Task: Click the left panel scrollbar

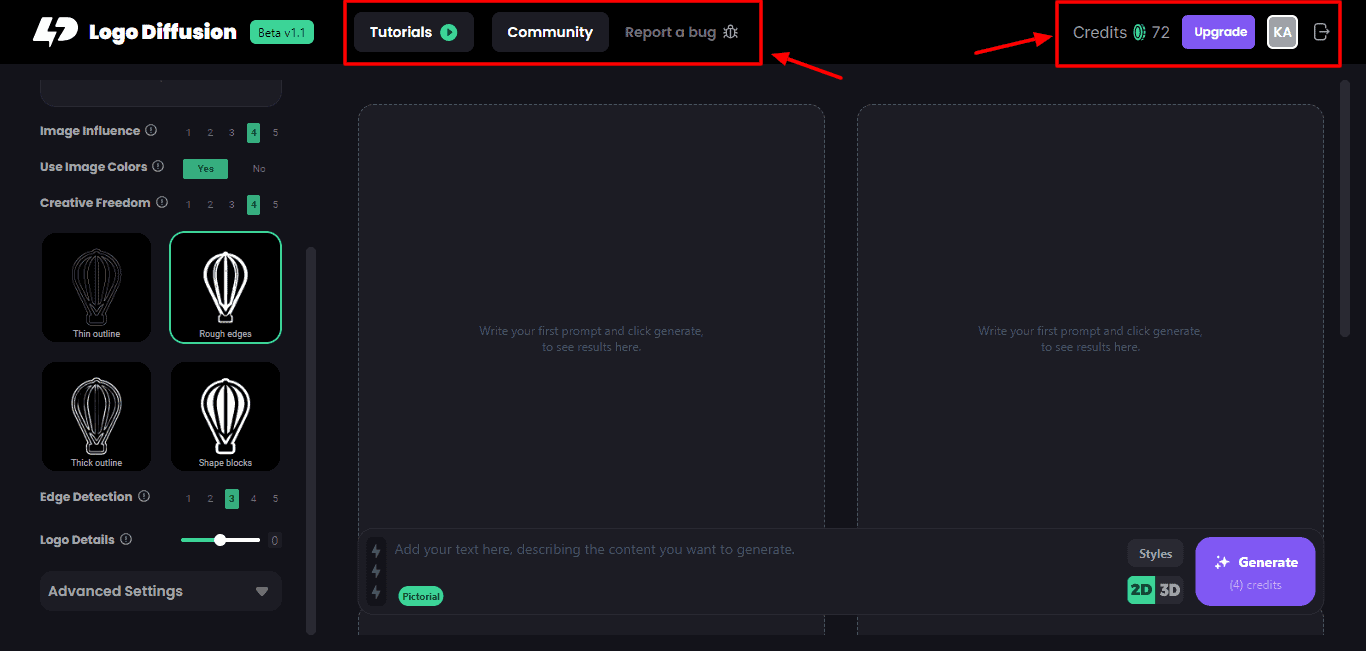Action: pyautogui.click(x=311, y=440)
